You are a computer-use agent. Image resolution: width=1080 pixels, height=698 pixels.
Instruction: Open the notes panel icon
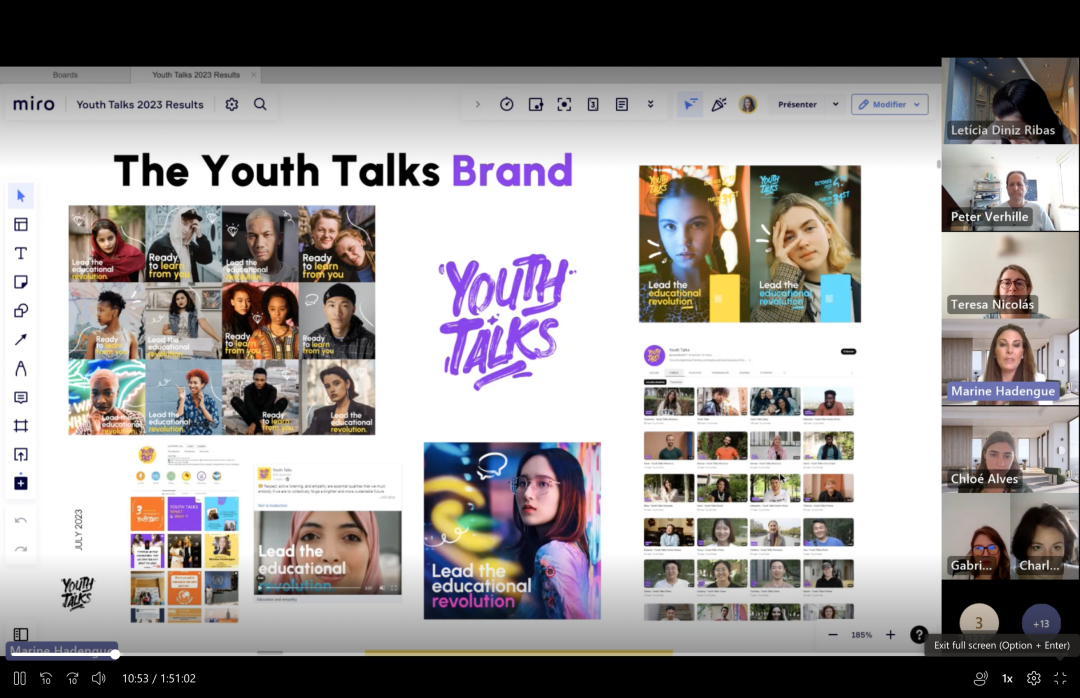(x=621, y=104)
